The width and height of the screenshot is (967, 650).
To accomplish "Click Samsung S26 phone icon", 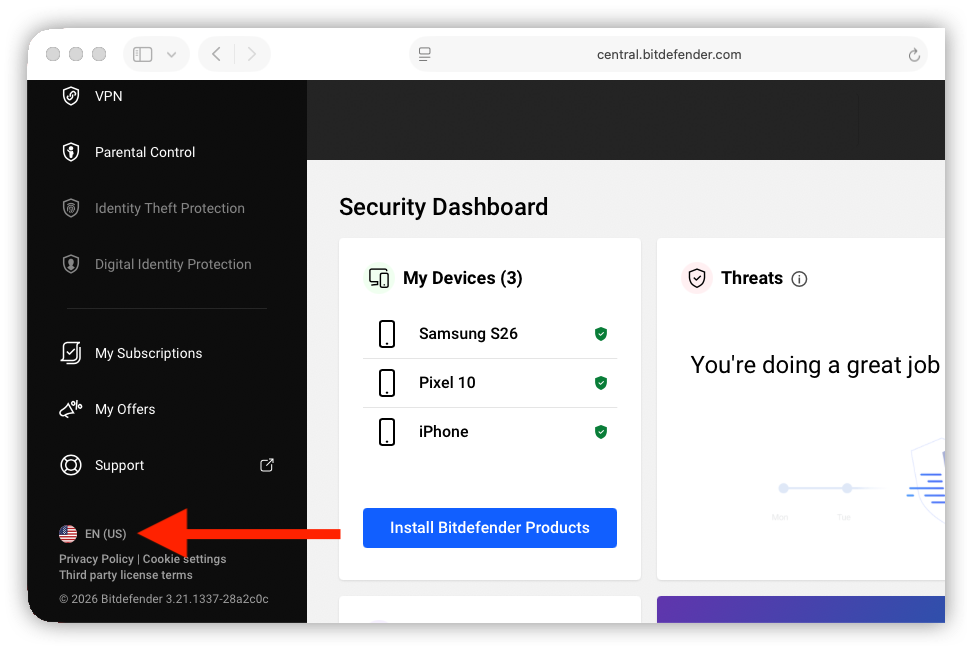I will (387, 334).
